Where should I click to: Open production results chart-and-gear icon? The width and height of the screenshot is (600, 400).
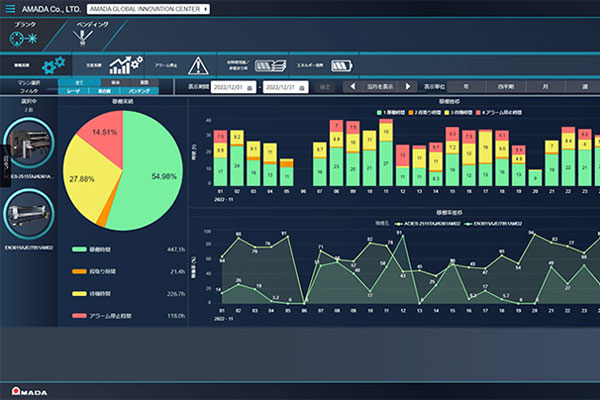point(126,65)
